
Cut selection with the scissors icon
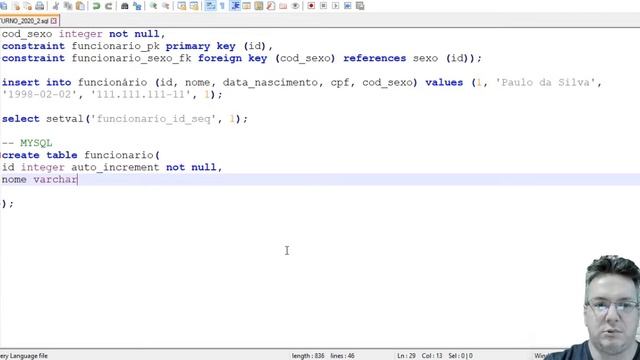tap(56, 6)
